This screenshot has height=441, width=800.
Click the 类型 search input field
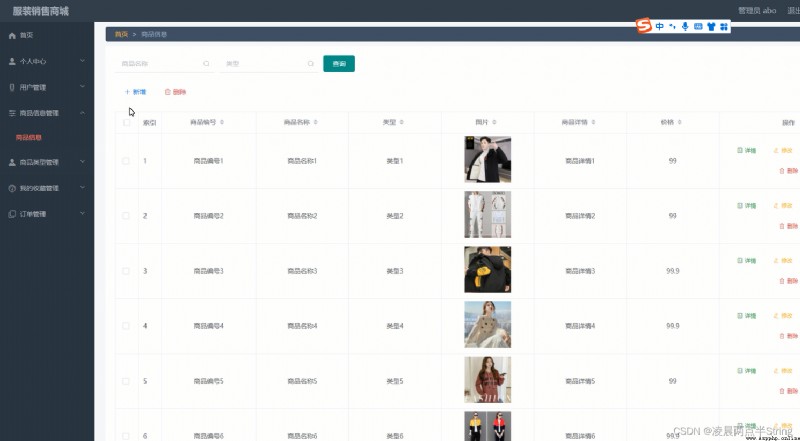(269, 64)
